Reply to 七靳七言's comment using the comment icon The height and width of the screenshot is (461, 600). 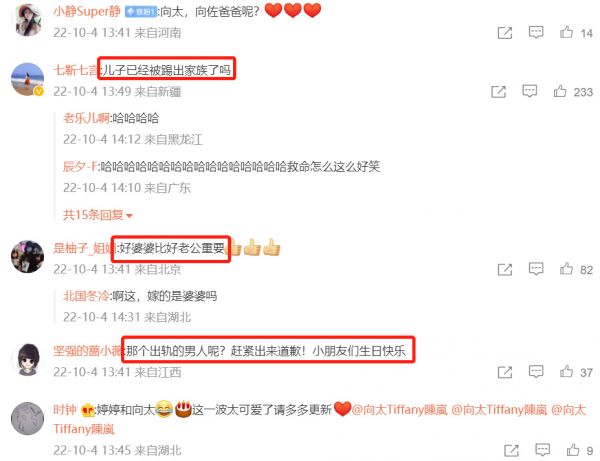[529, 91]
